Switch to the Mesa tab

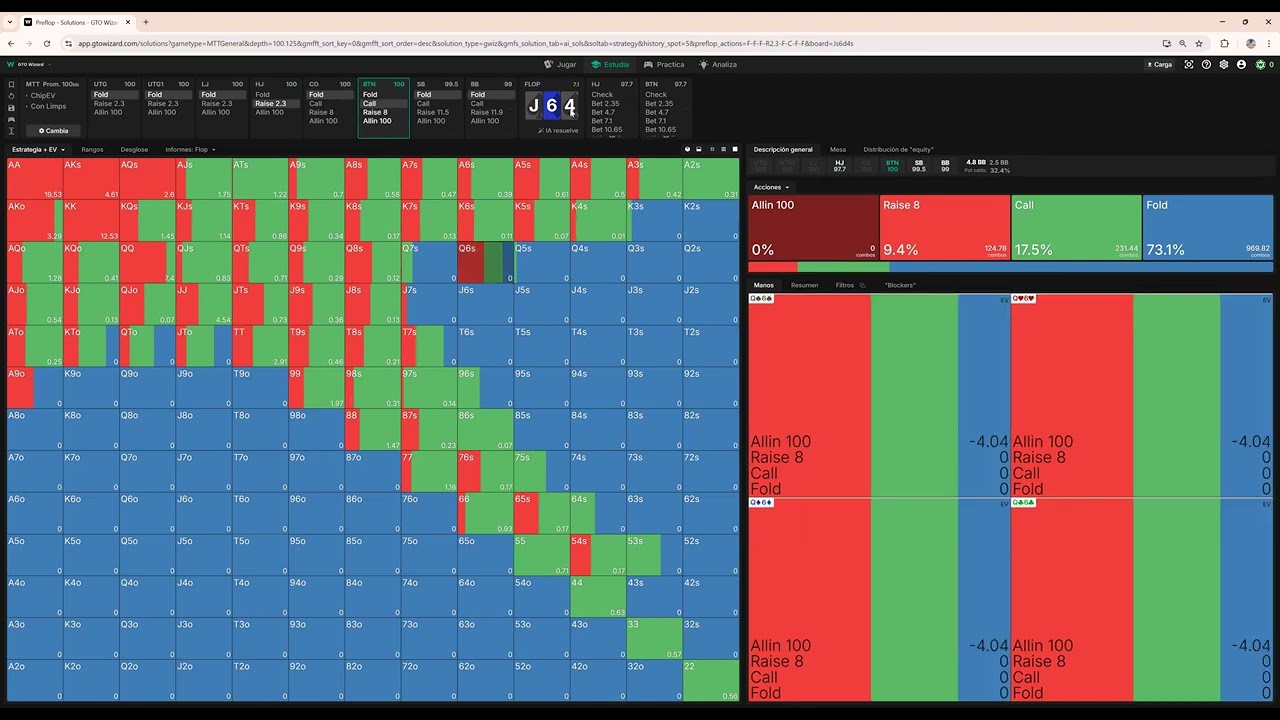coord(838,149)
